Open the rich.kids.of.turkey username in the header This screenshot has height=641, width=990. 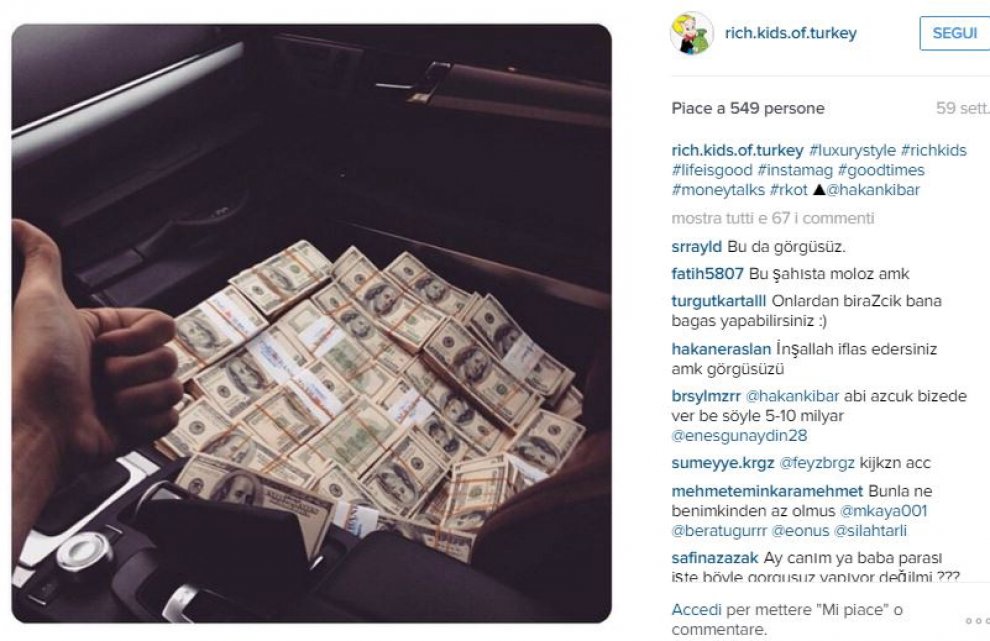[790, 33]
